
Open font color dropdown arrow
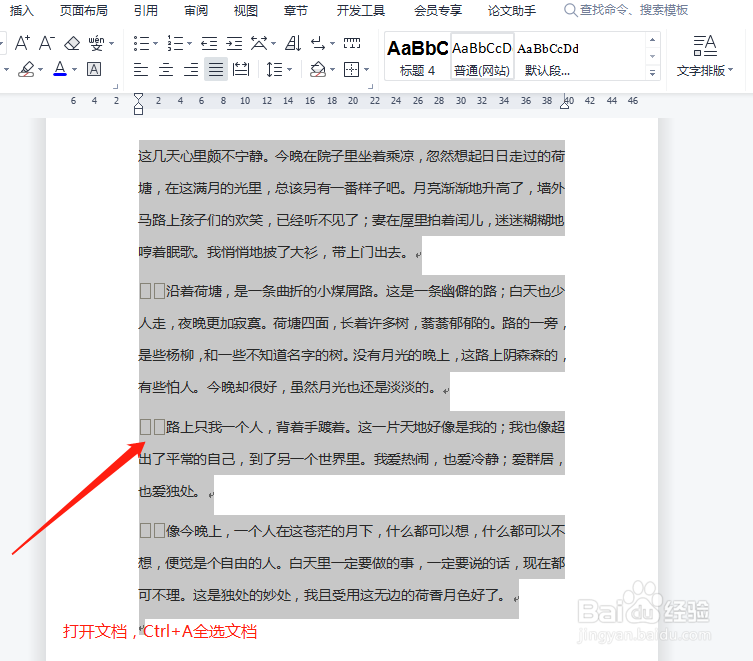click(74, 70)
